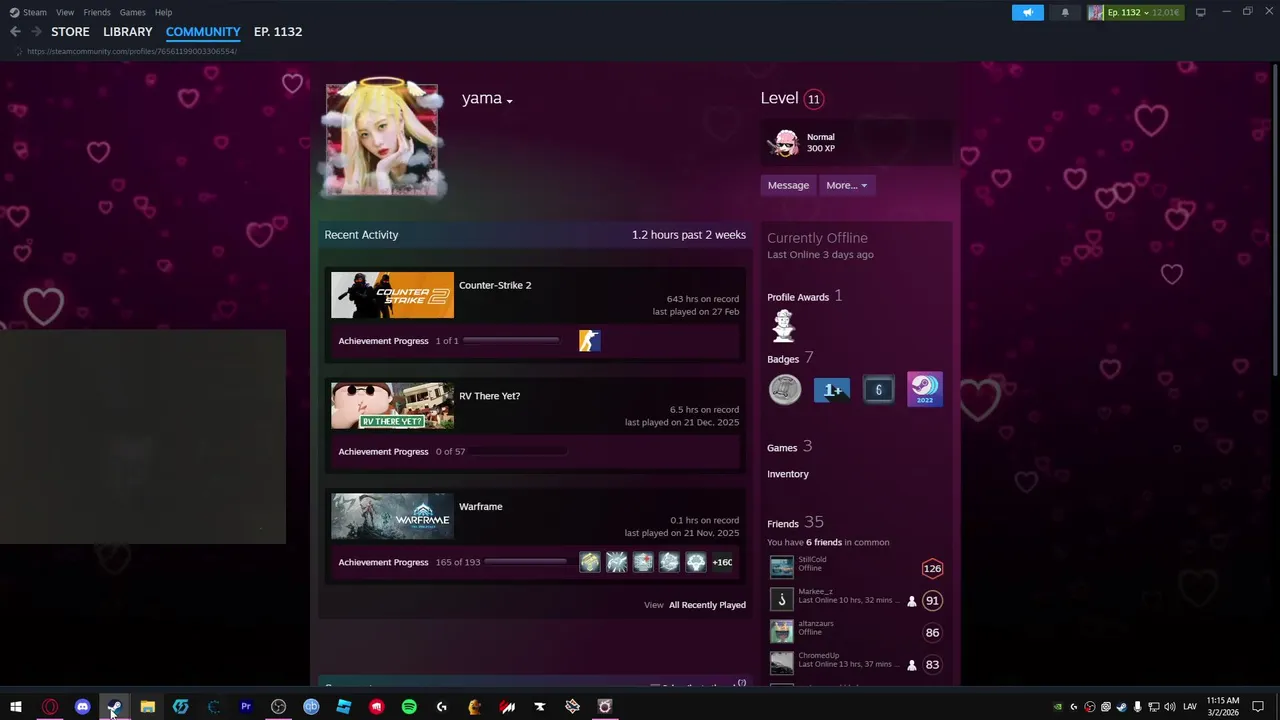The image size is (1280, 720).
Task: Open the notifications bell
Action: tap(1065, 12)
